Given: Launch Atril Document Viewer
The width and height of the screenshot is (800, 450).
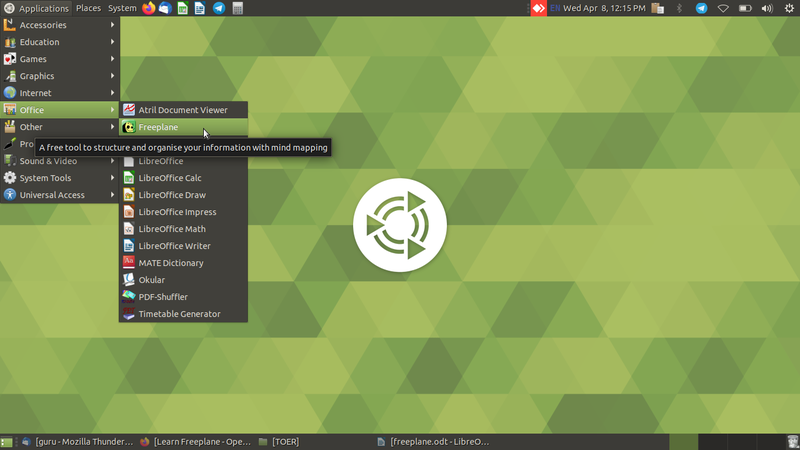Looking at the screenshot, I should click(184, 110).
